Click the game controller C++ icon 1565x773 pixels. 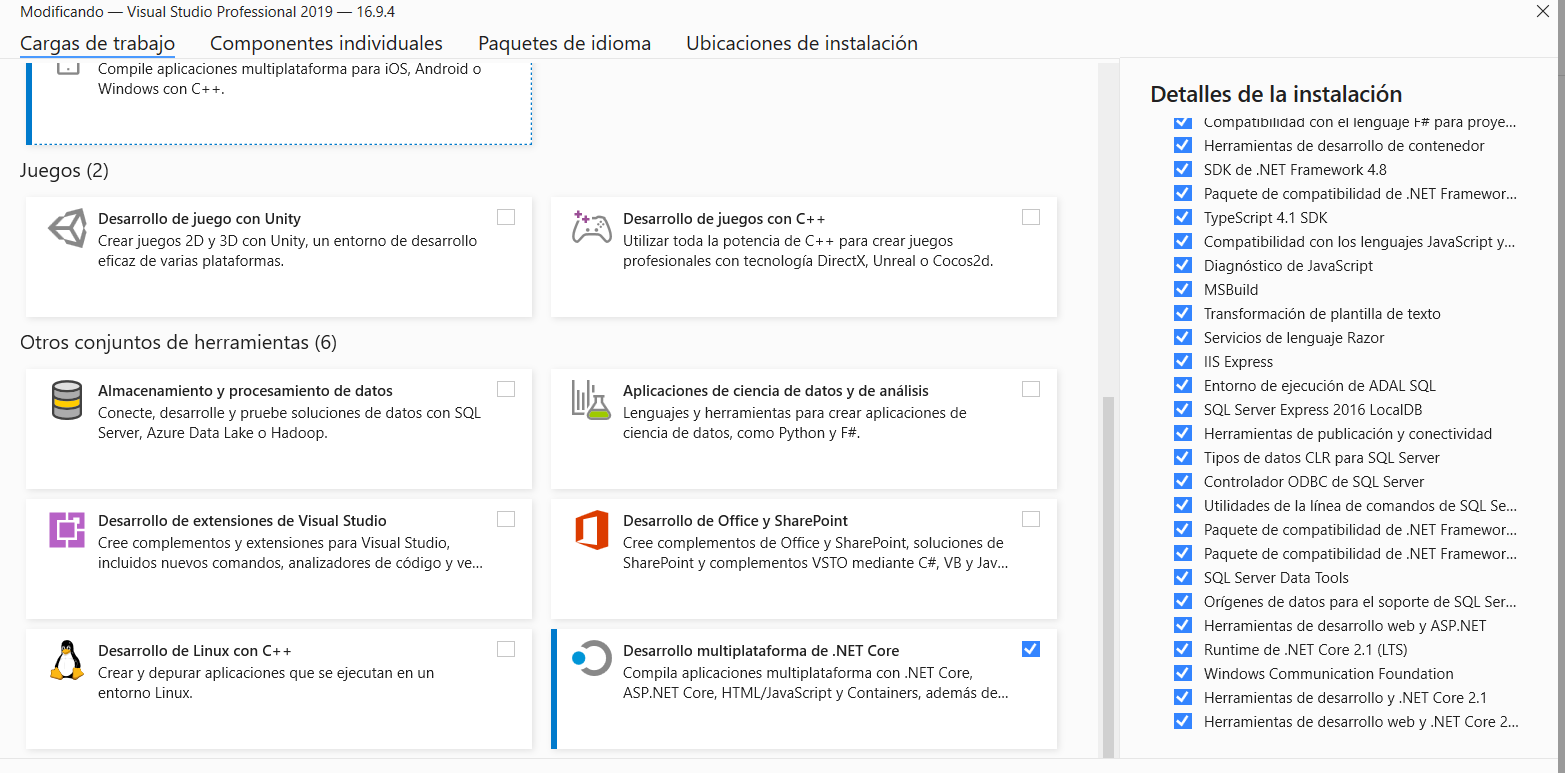[591, 227]
